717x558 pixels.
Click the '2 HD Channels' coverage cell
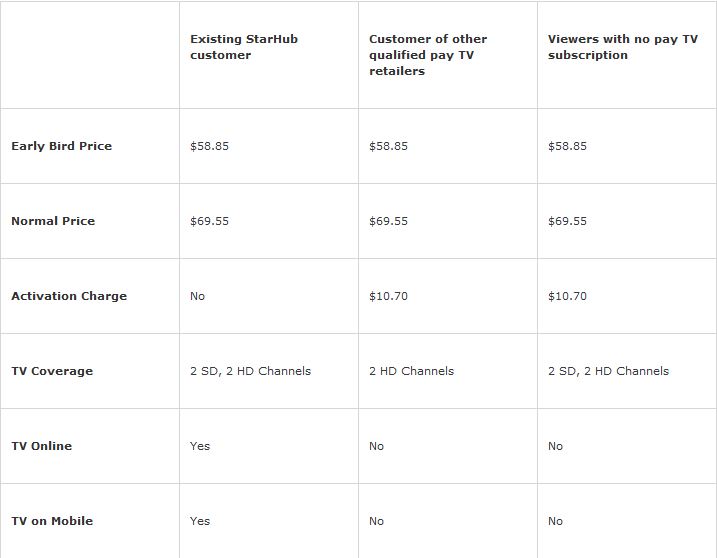pos(412,371)
